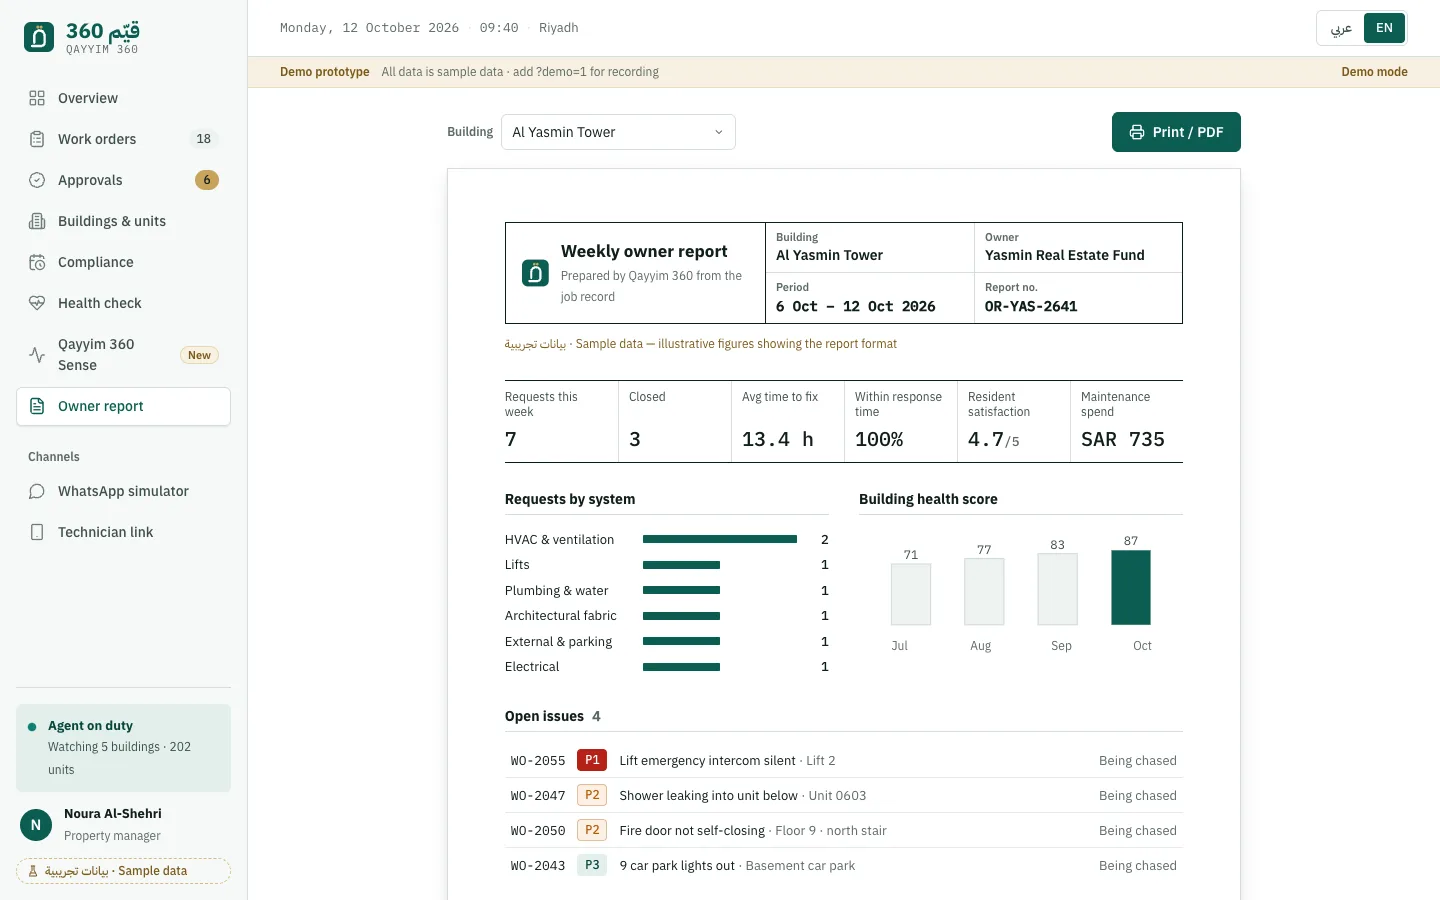Viewport: 1440px width, 900px height.
Task: Click Qayyim 360 Sense pulse icon
Action: pos(37,355)
